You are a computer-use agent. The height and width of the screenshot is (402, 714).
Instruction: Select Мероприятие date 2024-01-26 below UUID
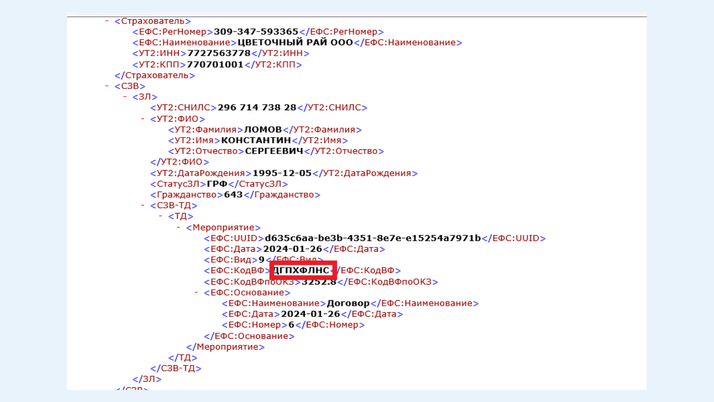[292, 249]
